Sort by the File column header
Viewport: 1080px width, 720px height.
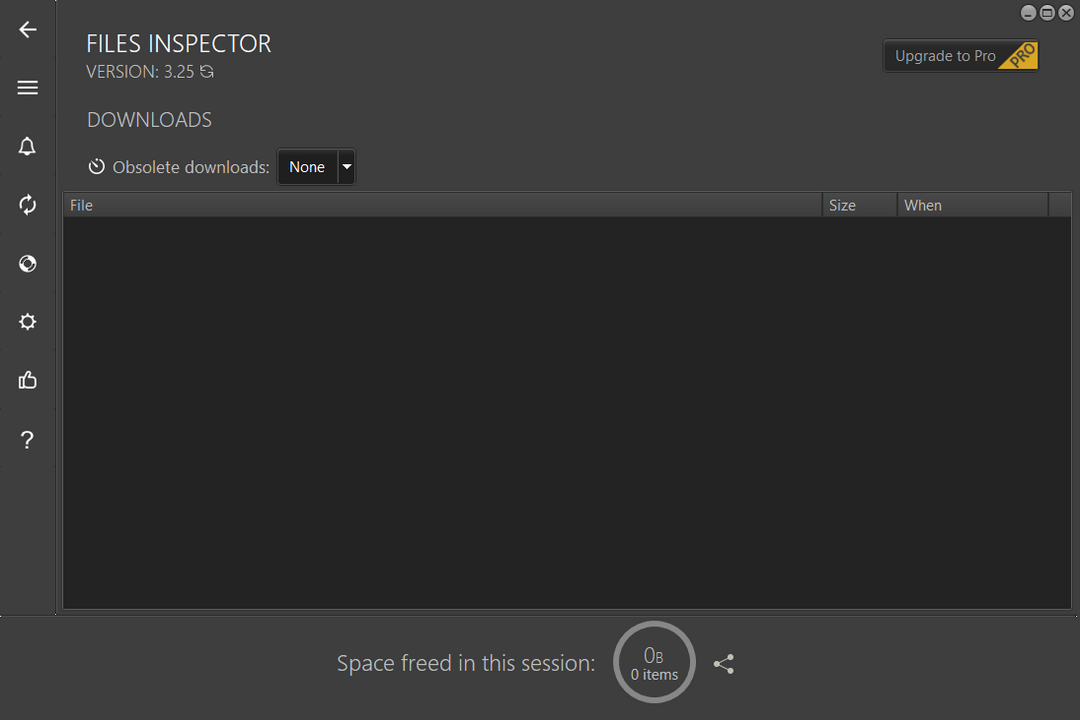click(x=442, y=205)
